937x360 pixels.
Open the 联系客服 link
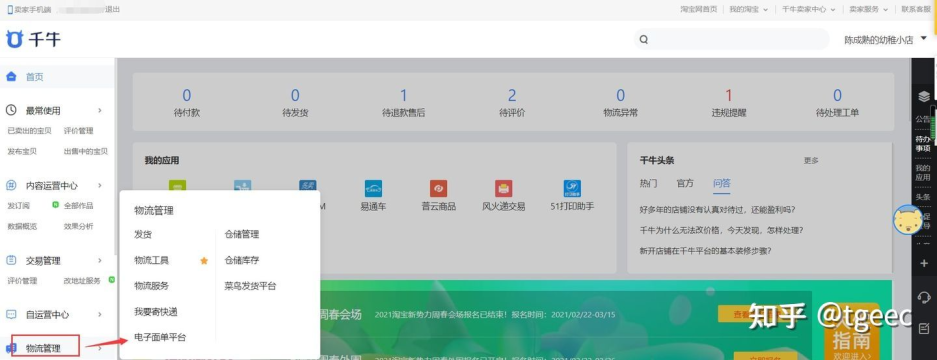(916, 10)
